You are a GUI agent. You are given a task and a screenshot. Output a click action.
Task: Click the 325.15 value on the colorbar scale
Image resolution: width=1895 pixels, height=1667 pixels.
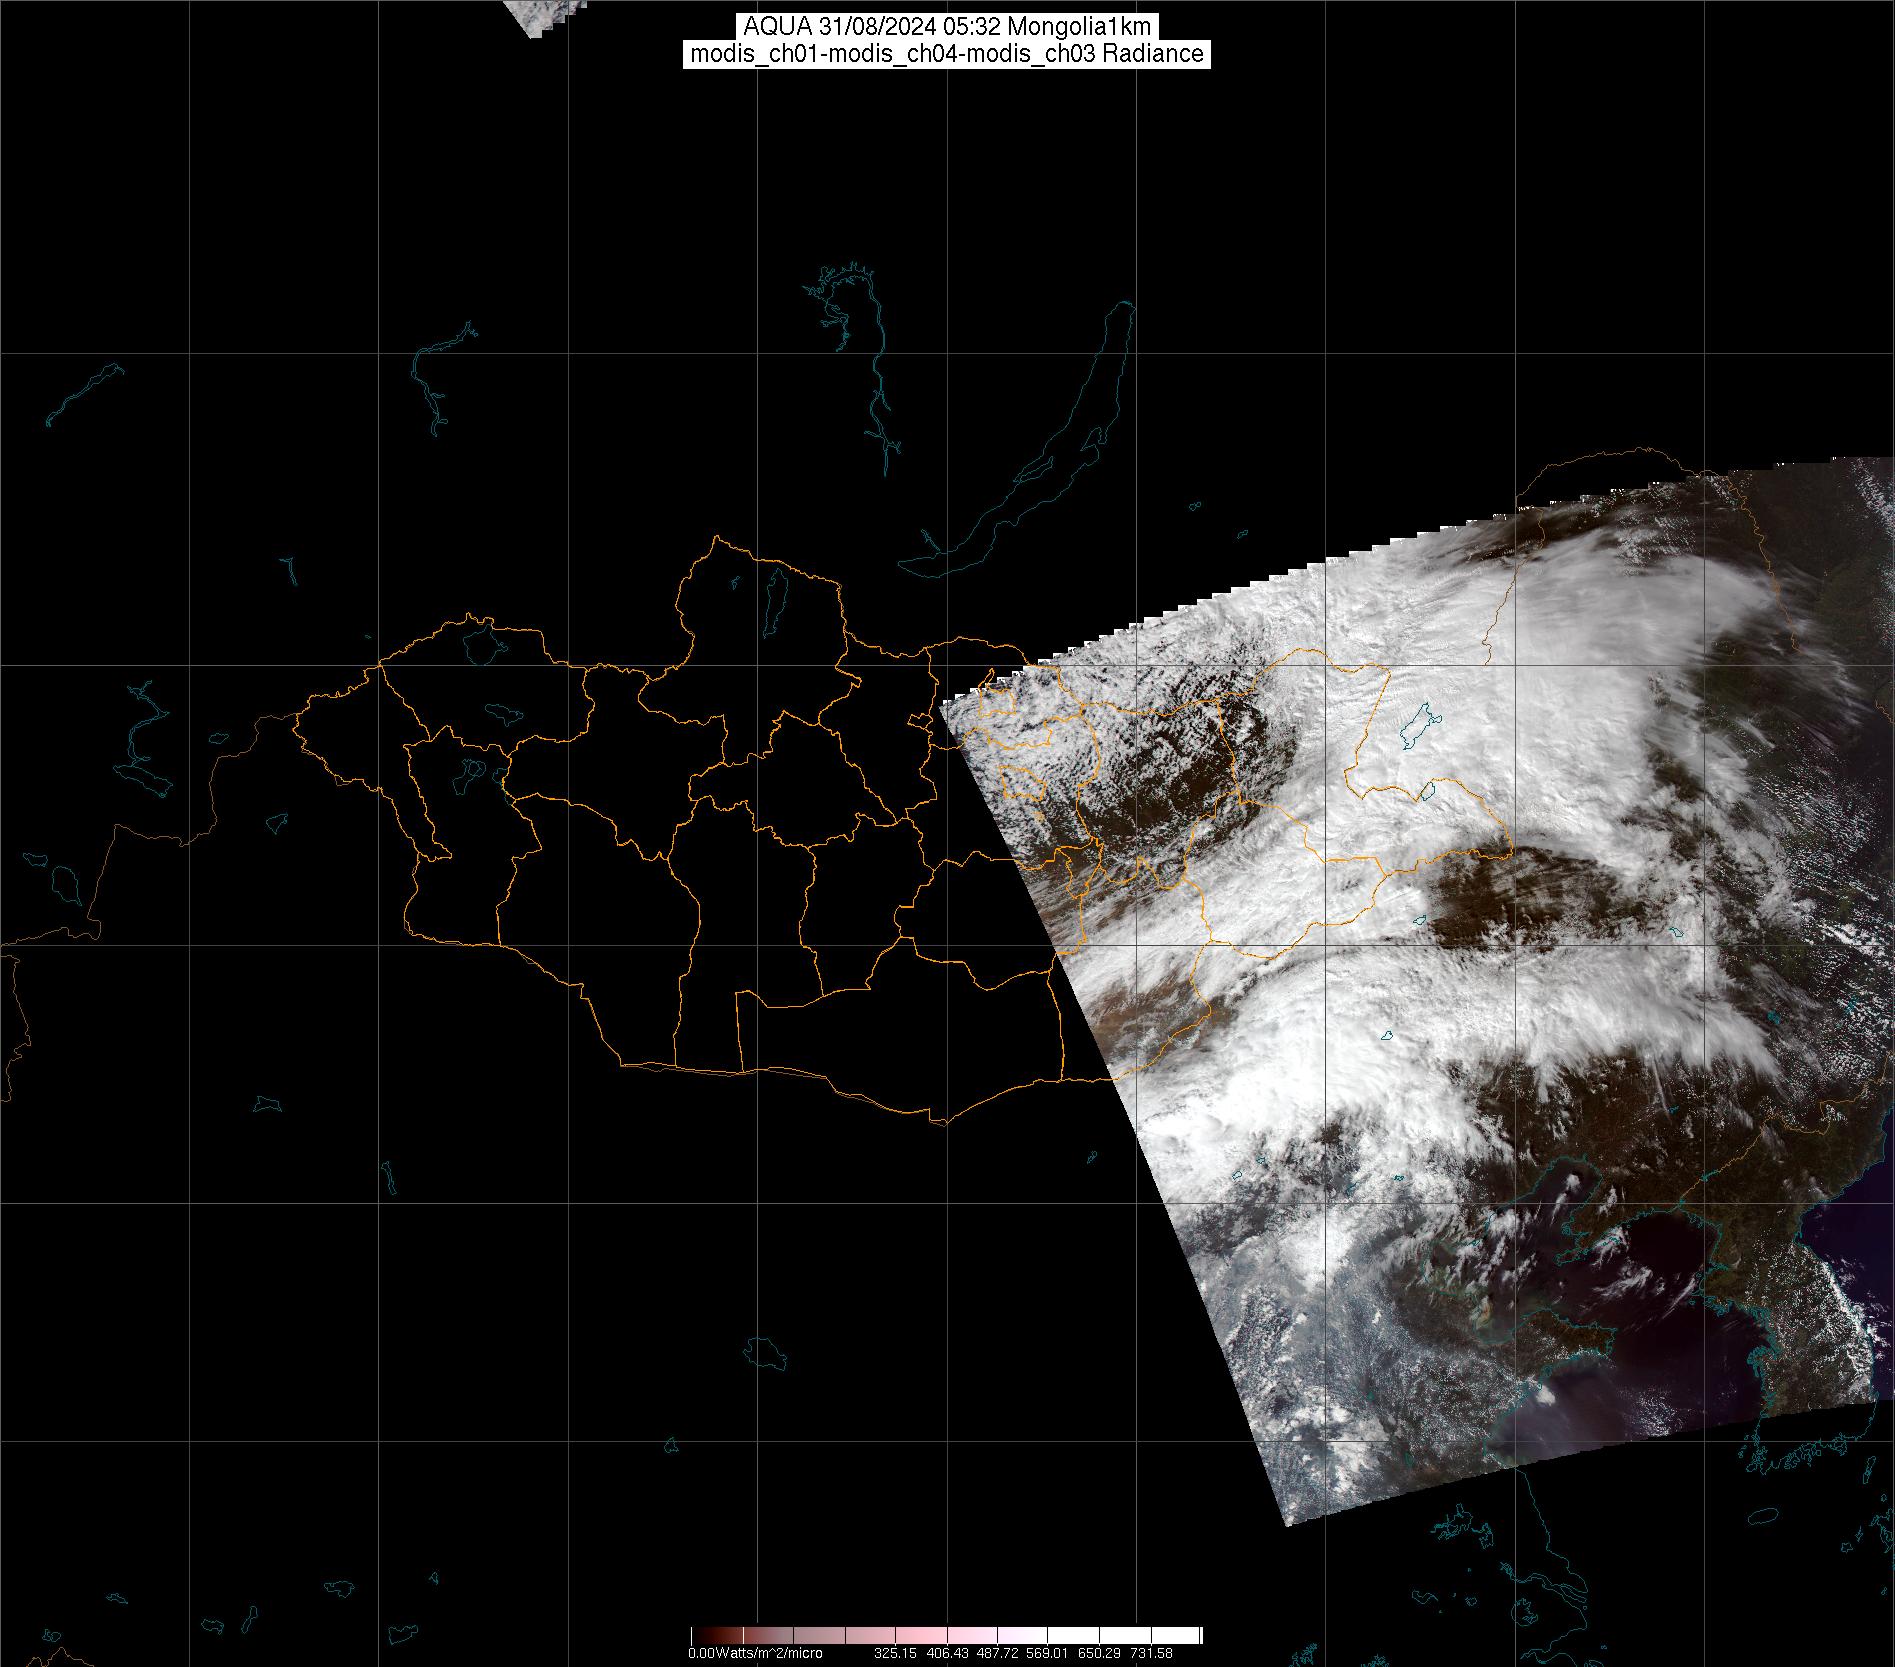tap(894, 1653)
